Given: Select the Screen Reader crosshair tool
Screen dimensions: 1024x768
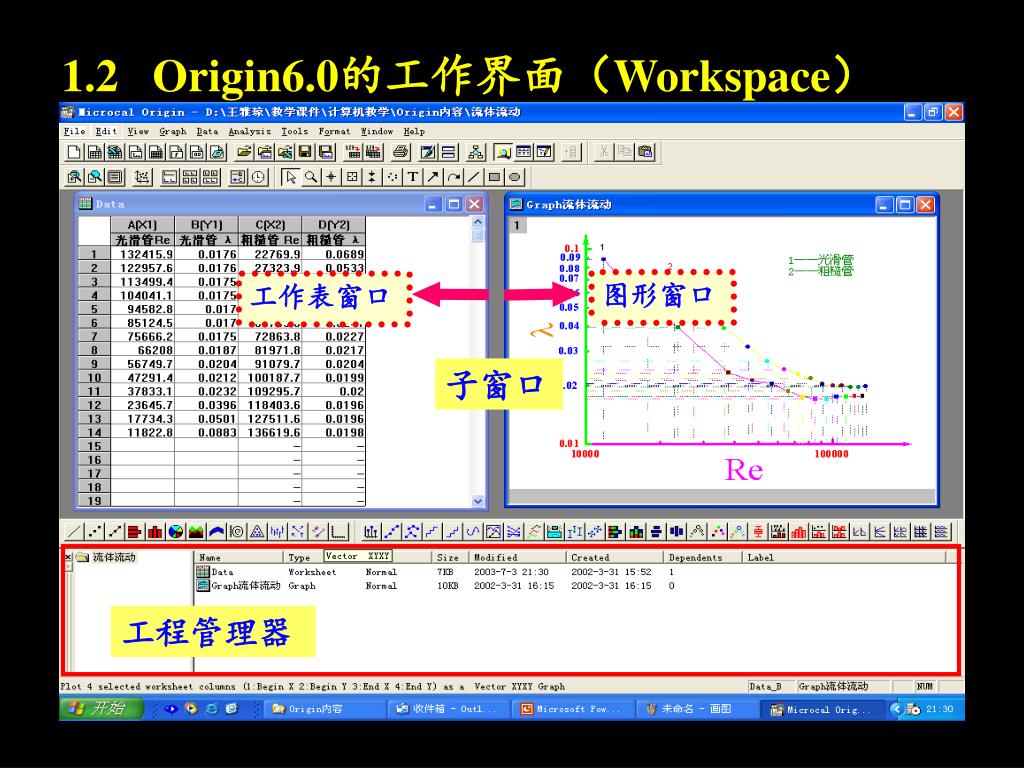Looking at the screenshot, I should pyautogui.click(x=332, y=177).
